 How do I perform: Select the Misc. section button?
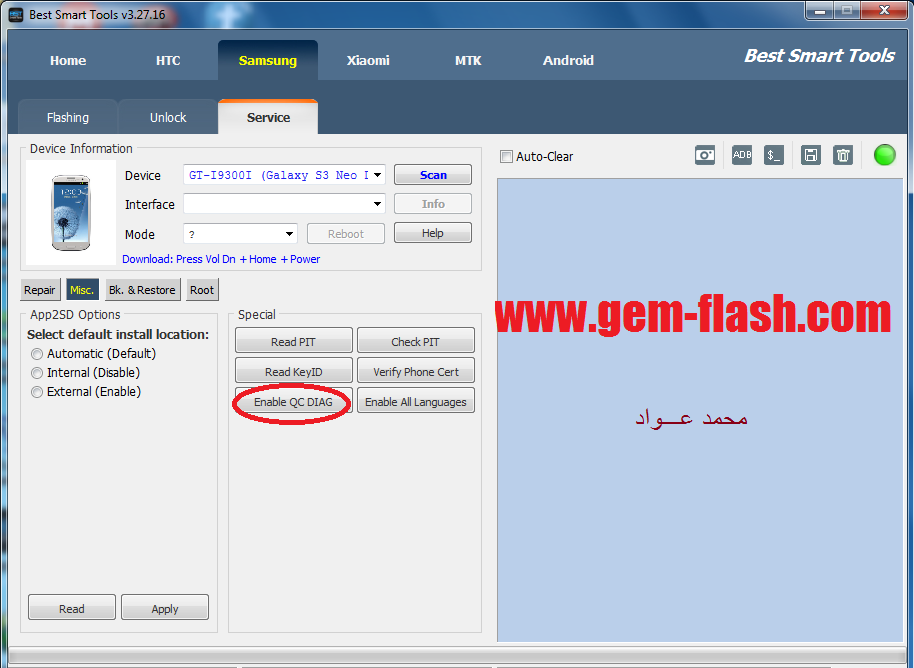click(x=82, y=290)
